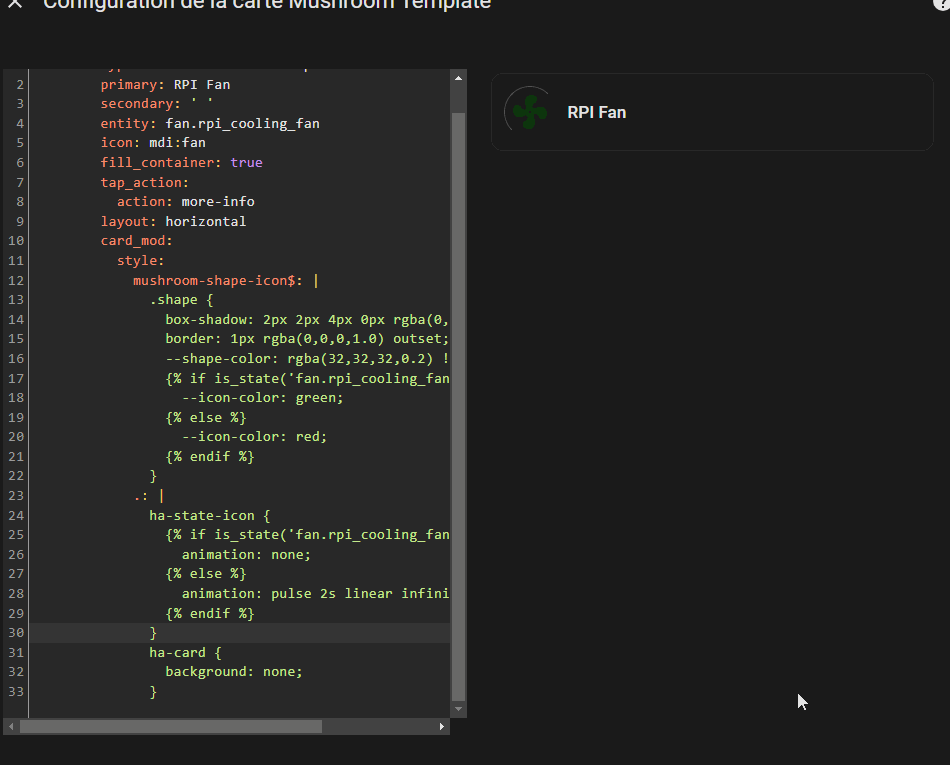Screen dimensions: 950x765
Task: Click 'animation: none;' line
Action: click(246, 554)
